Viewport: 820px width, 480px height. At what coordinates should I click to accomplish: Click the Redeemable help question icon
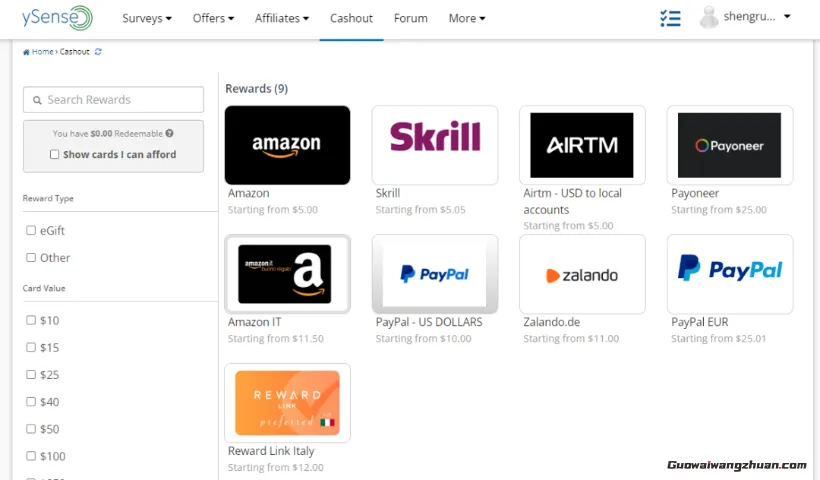[169, 133]
